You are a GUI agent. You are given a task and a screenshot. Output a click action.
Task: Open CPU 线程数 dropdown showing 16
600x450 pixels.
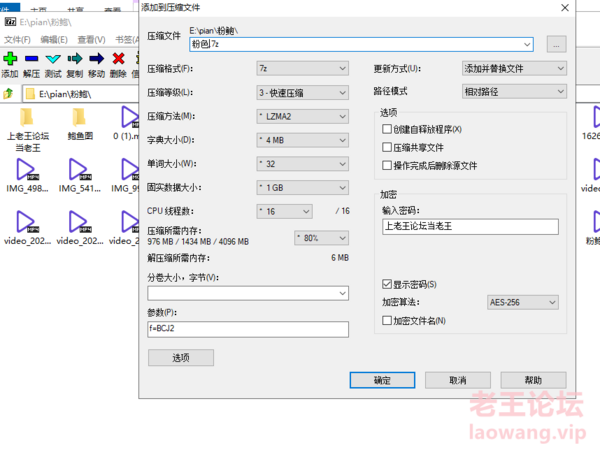click(284, 211)
